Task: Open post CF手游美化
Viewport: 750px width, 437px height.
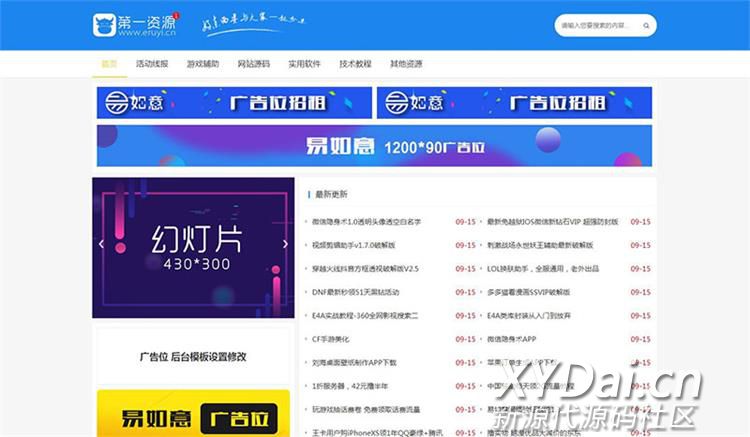Action: (331, 339)
